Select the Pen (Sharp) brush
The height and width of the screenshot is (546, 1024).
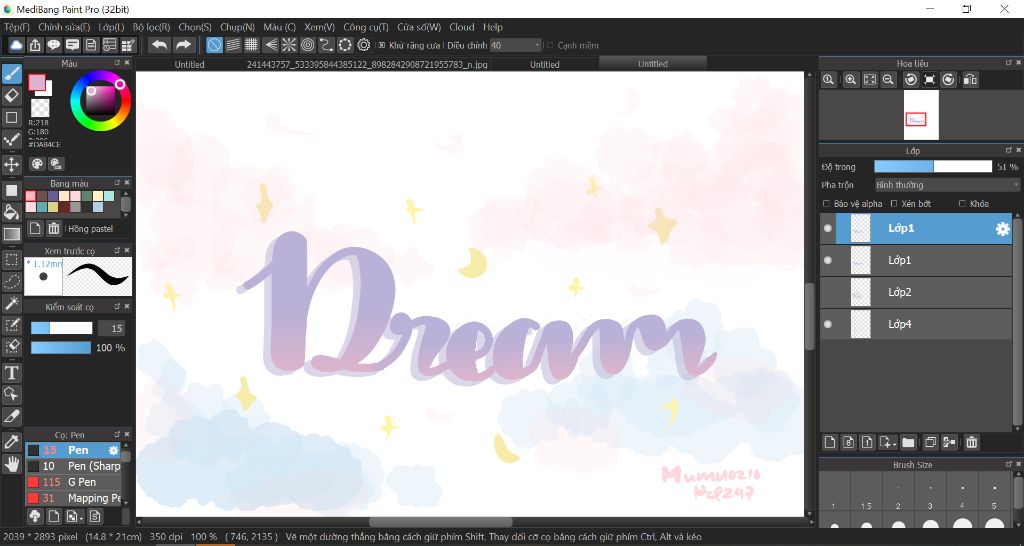click(x=73, y=466)
